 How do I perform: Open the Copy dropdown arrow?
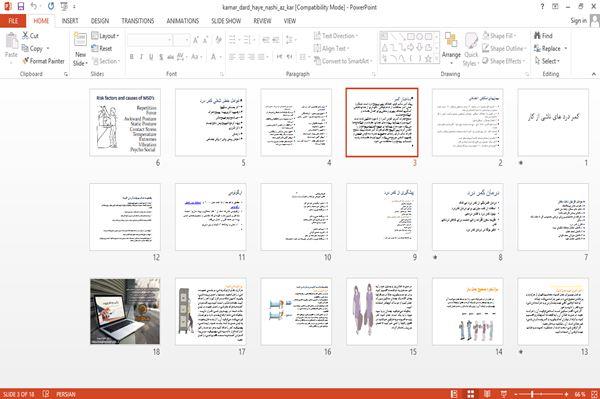pyautogui.click(x=48, y=49)
